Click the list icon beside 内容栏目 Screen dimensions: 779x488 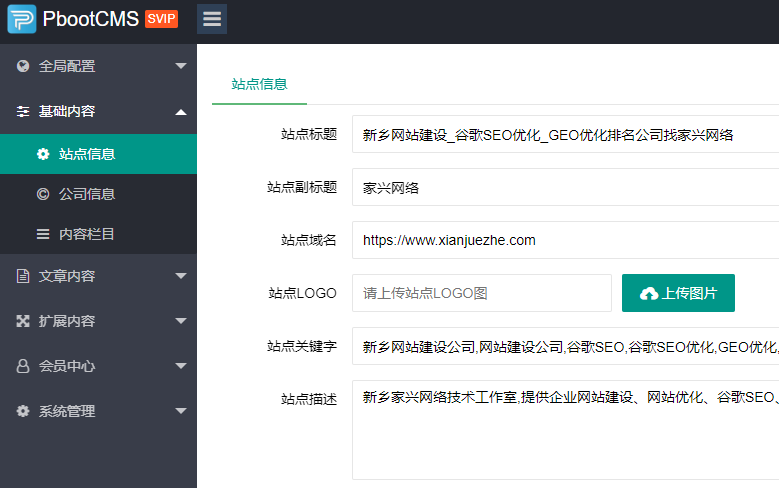pos(43,234)
